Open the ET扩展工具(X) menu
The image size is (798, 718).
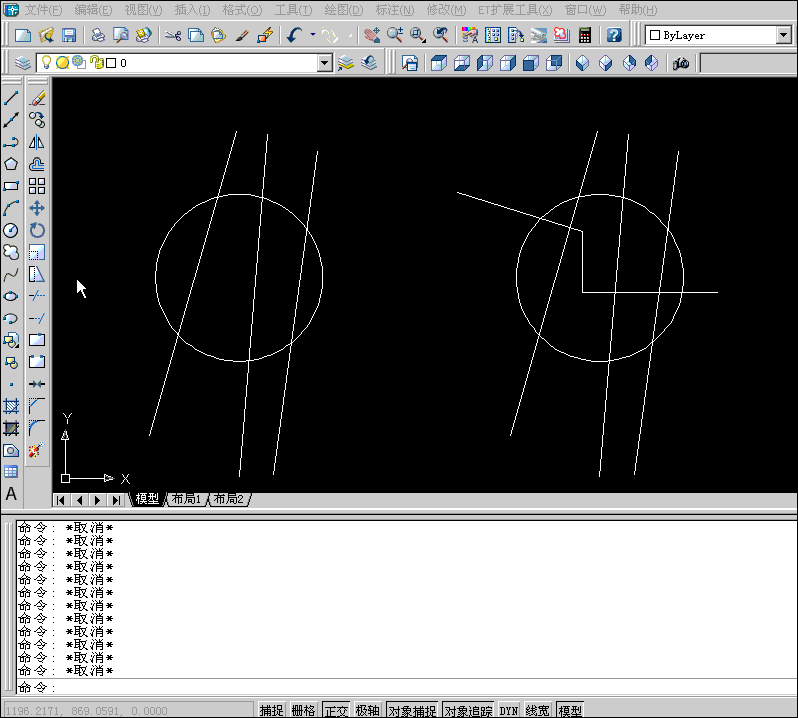click(x=515, y=10)
